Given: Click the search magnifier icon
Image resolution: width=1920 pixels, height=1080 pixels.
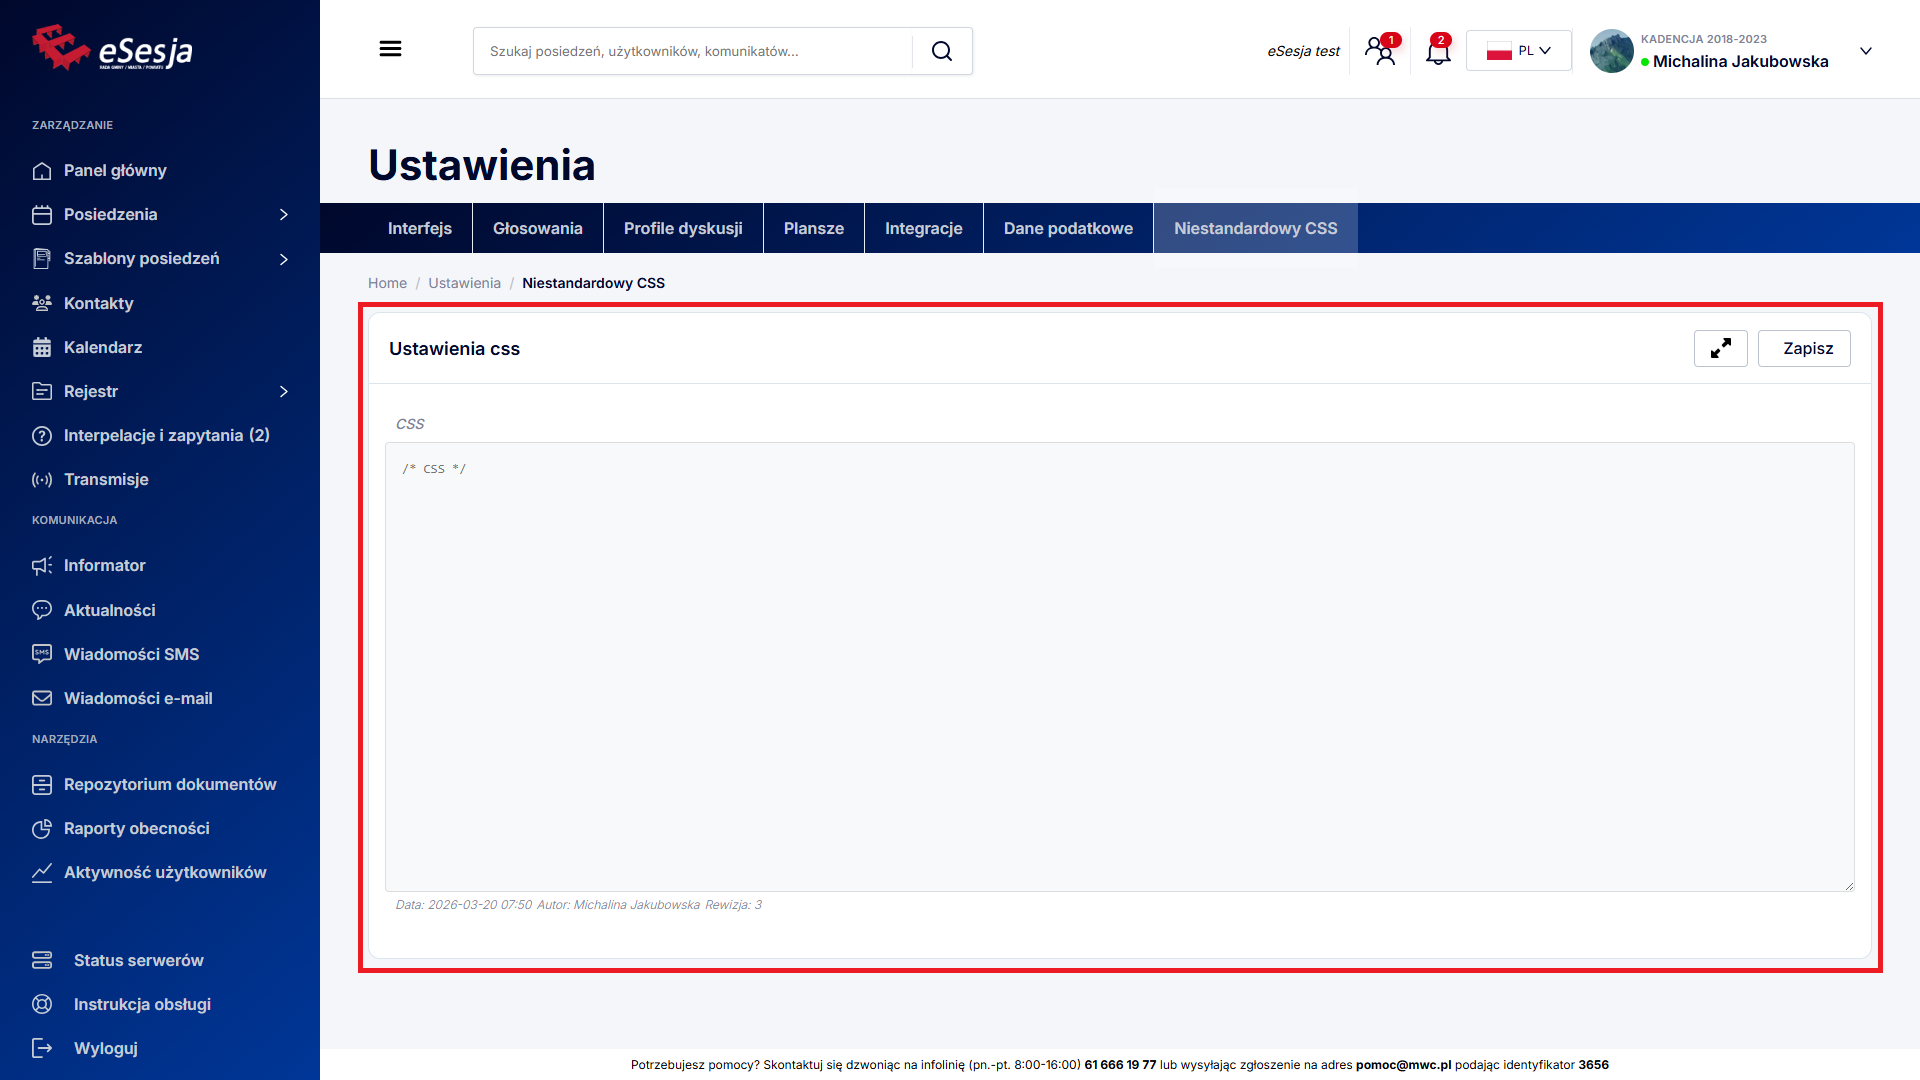Looking at the screenshot, I should pyautogui.click(x=941, y=51).
